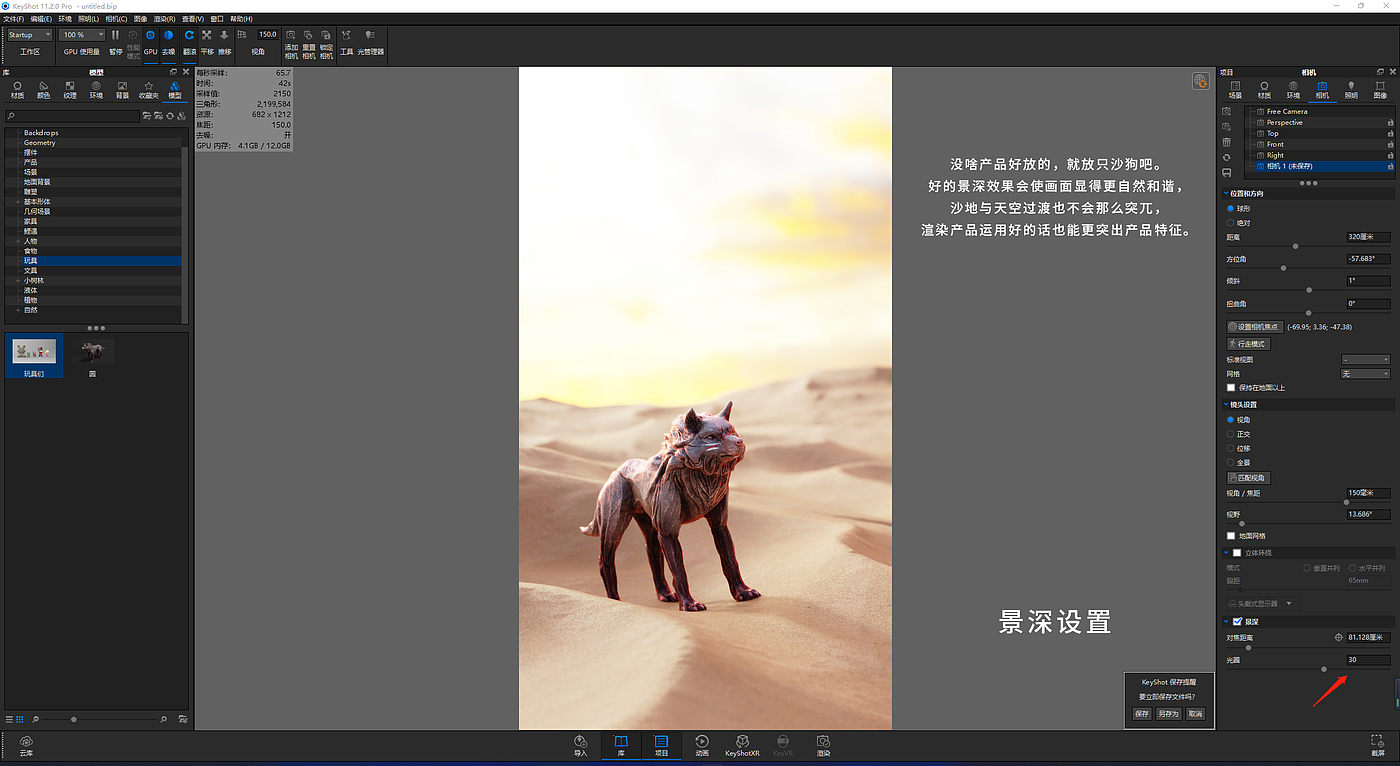
Task: Check keep above ground option
Action: pos(1231,387)
